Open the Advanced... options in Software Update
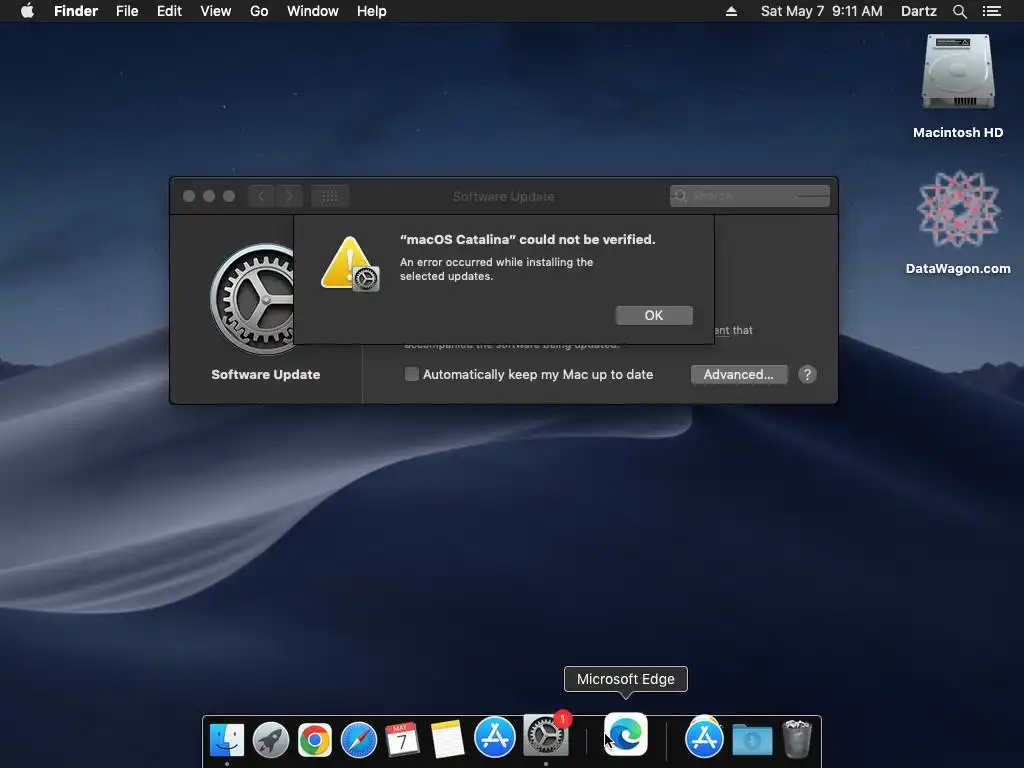The image size is (1024, 768). [739, 374]
